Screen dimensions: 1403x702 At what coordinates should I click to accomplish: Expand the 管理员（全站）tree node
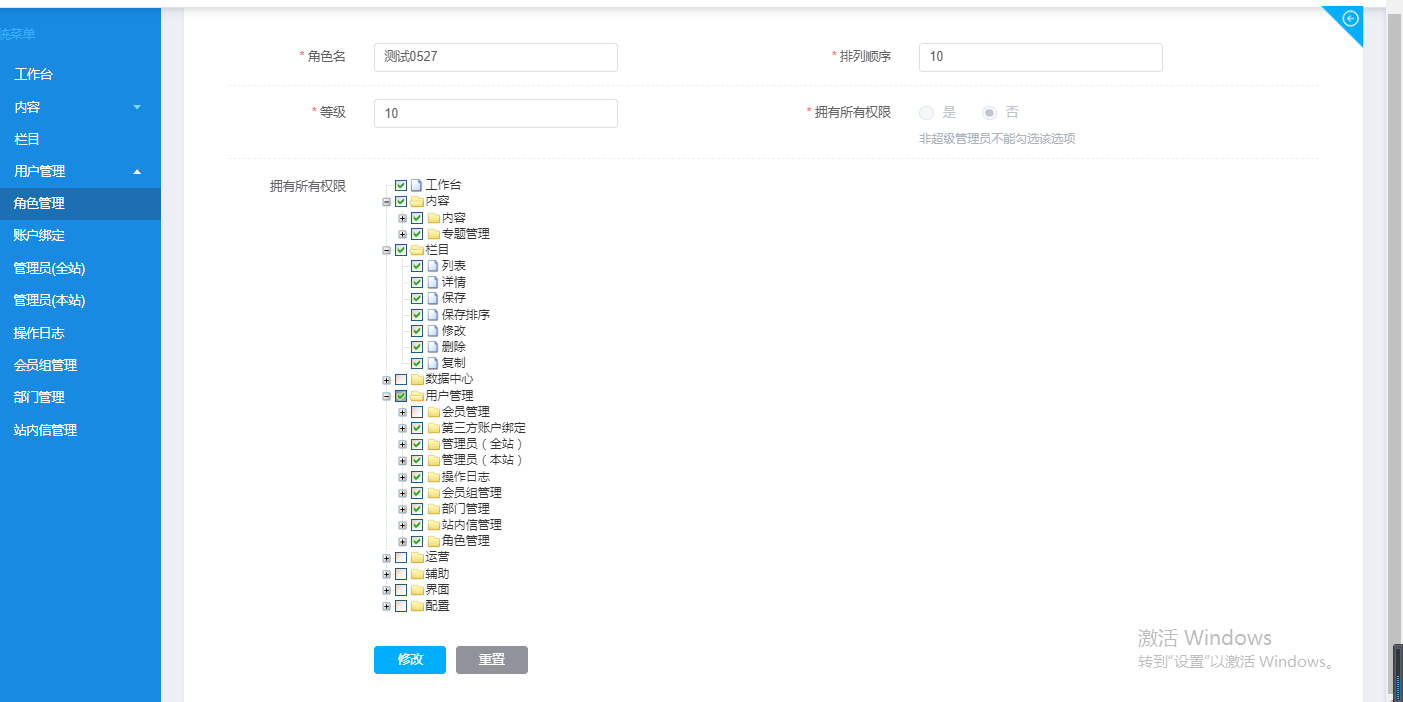[402, 444]
